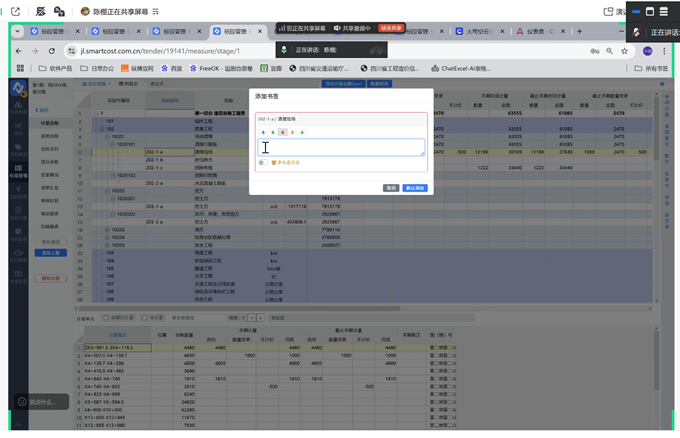Choose the cyan droplet bookmark color
Screen dimensions: 680x438
pos(301,132)
